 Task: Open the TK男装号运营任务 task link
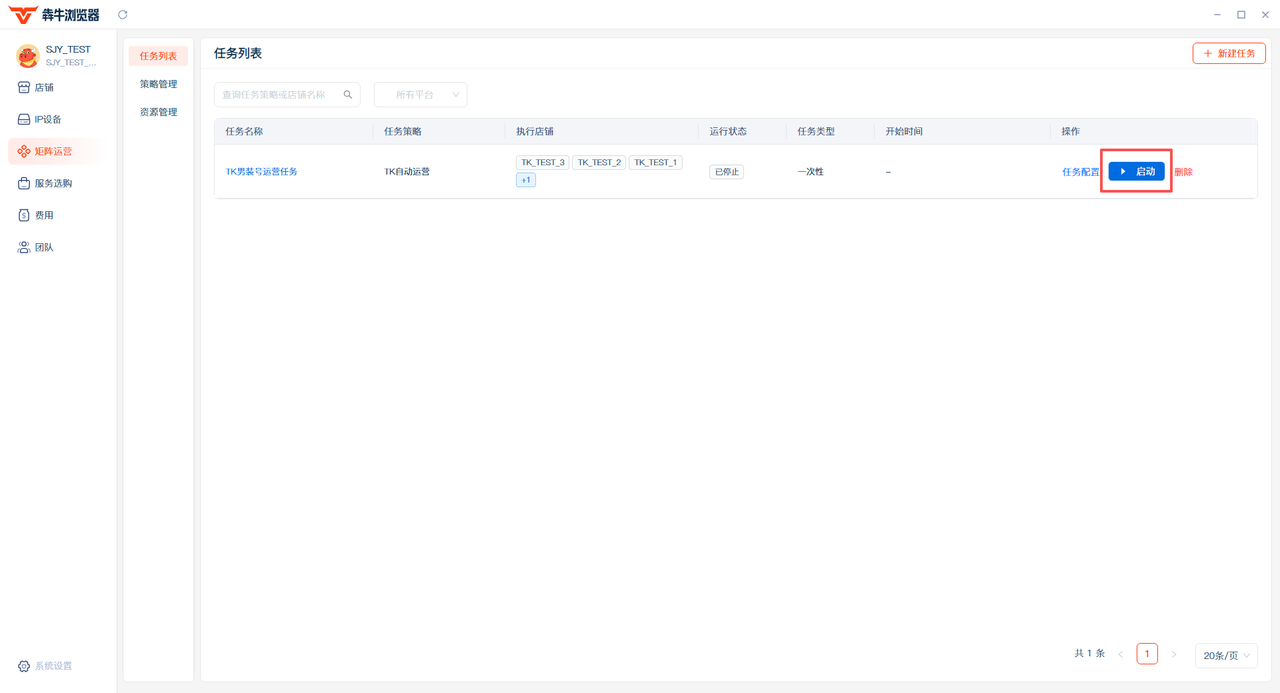pyautogui.click(x=261, y=172)
